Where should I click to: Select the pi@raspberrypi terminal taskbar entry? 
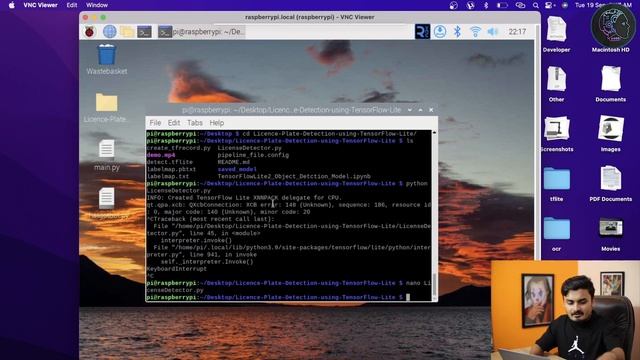tap(202, 31)
